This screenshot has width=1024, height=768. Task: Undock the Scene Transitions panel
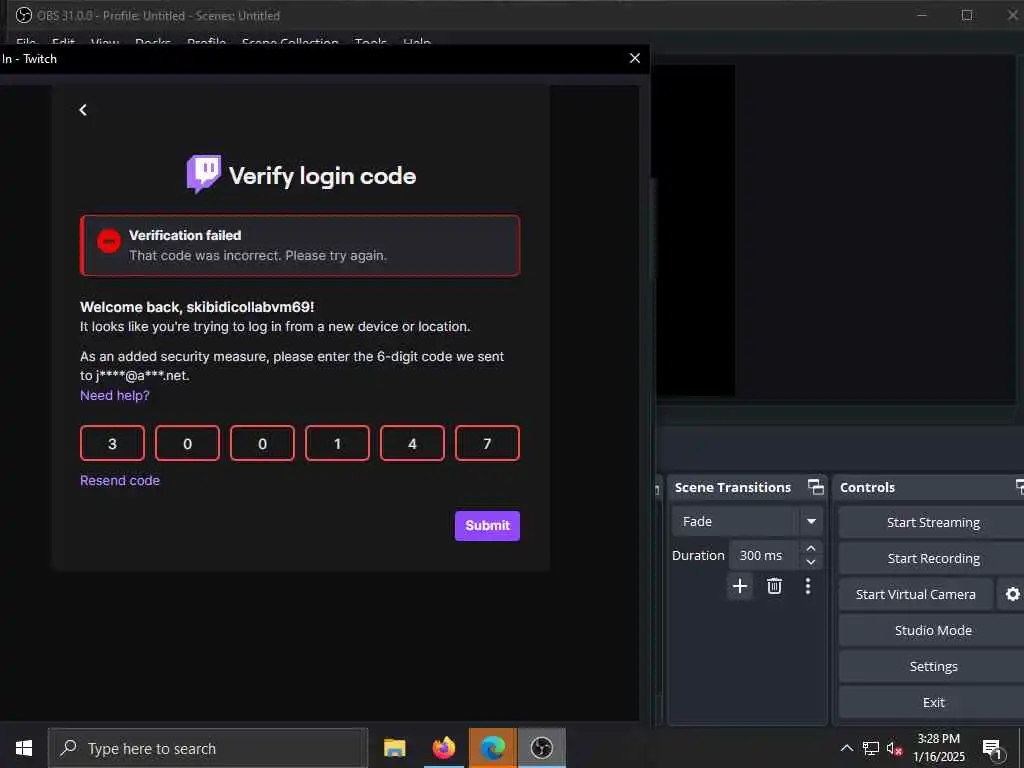point(816,487)
